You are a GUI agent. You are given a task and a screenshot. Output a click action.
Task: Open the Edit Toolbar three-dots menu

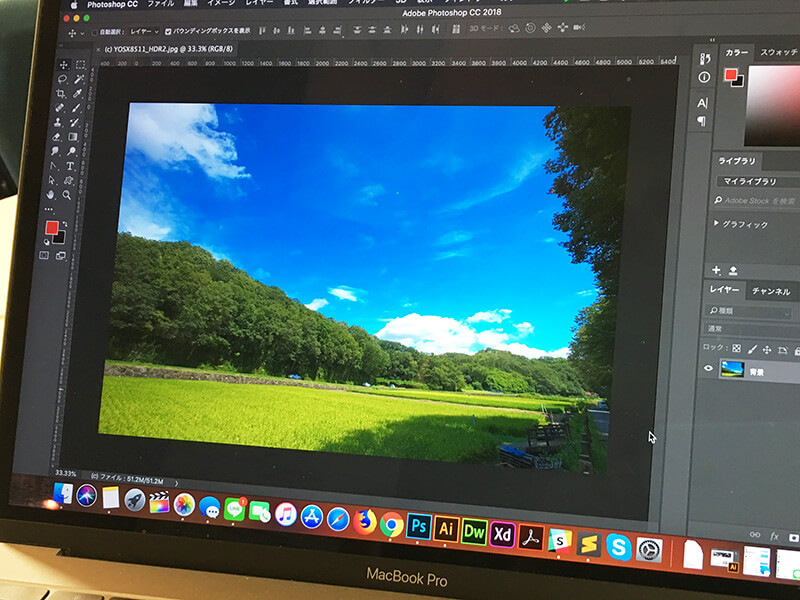[x=49, y=209]
